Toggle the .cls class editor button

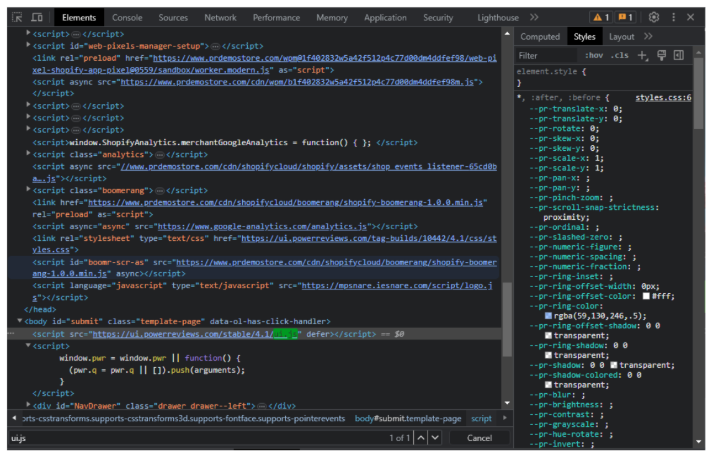point(619,55)
